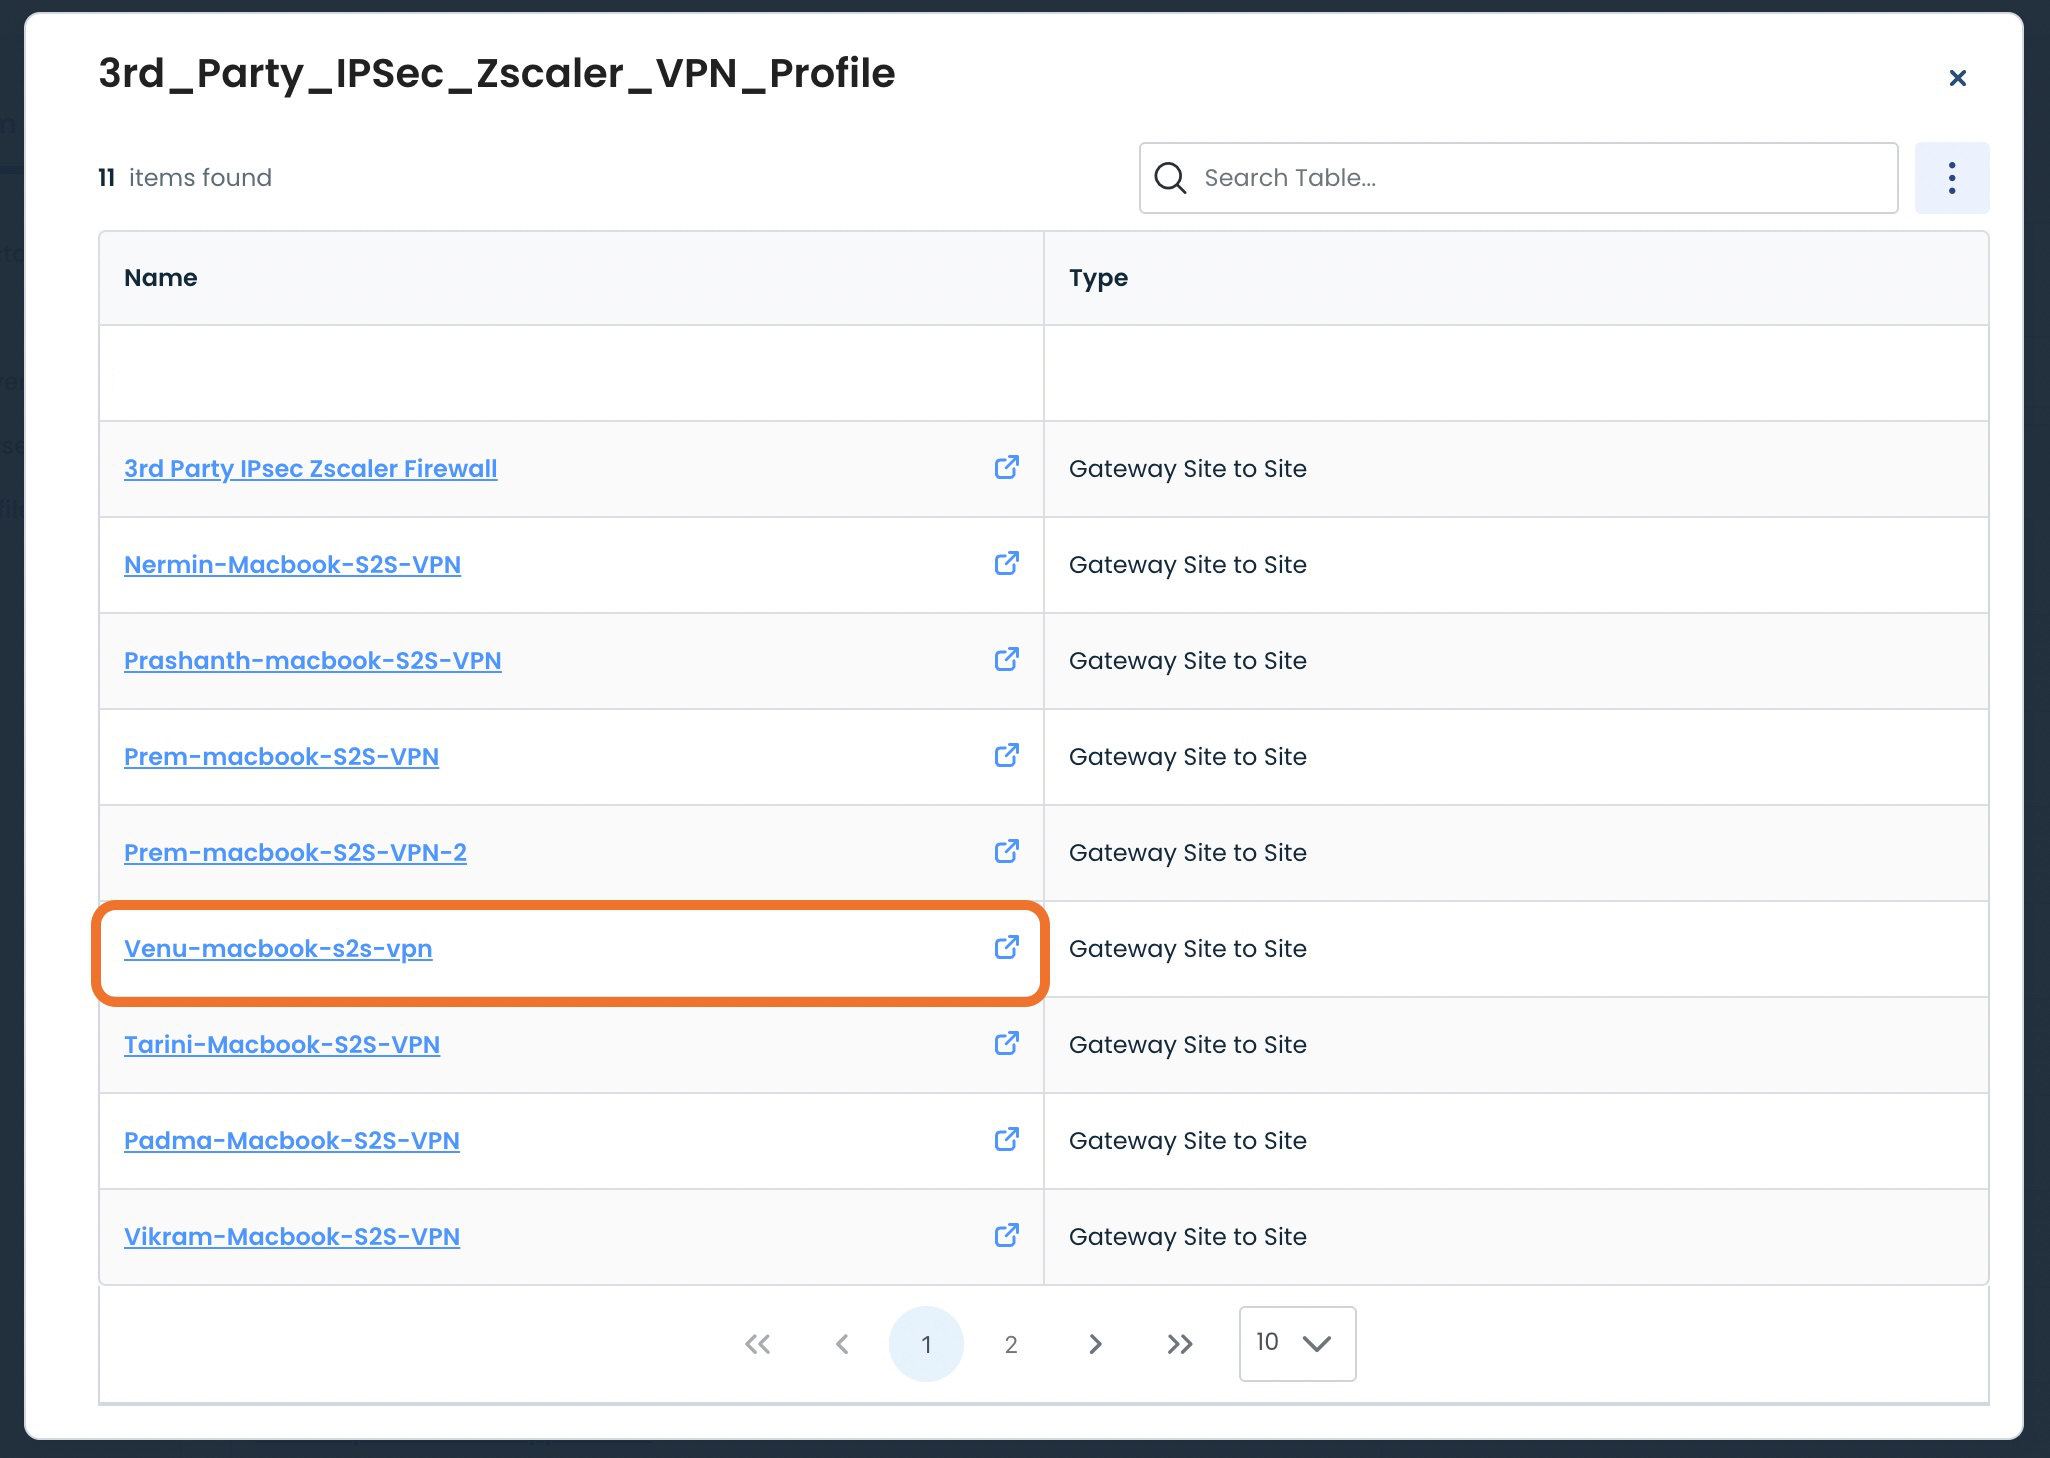This screenshot has width=2050, height=1458.
Task: Open the Nermin-Macbook-S2S-VPN link
Action: point(292,564)
